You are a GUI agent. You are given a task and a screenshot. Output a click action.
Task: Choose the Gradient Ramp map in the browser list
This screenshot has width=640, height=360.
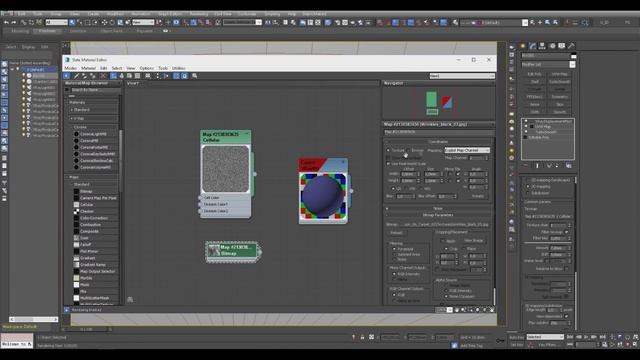tap(93, 264)
